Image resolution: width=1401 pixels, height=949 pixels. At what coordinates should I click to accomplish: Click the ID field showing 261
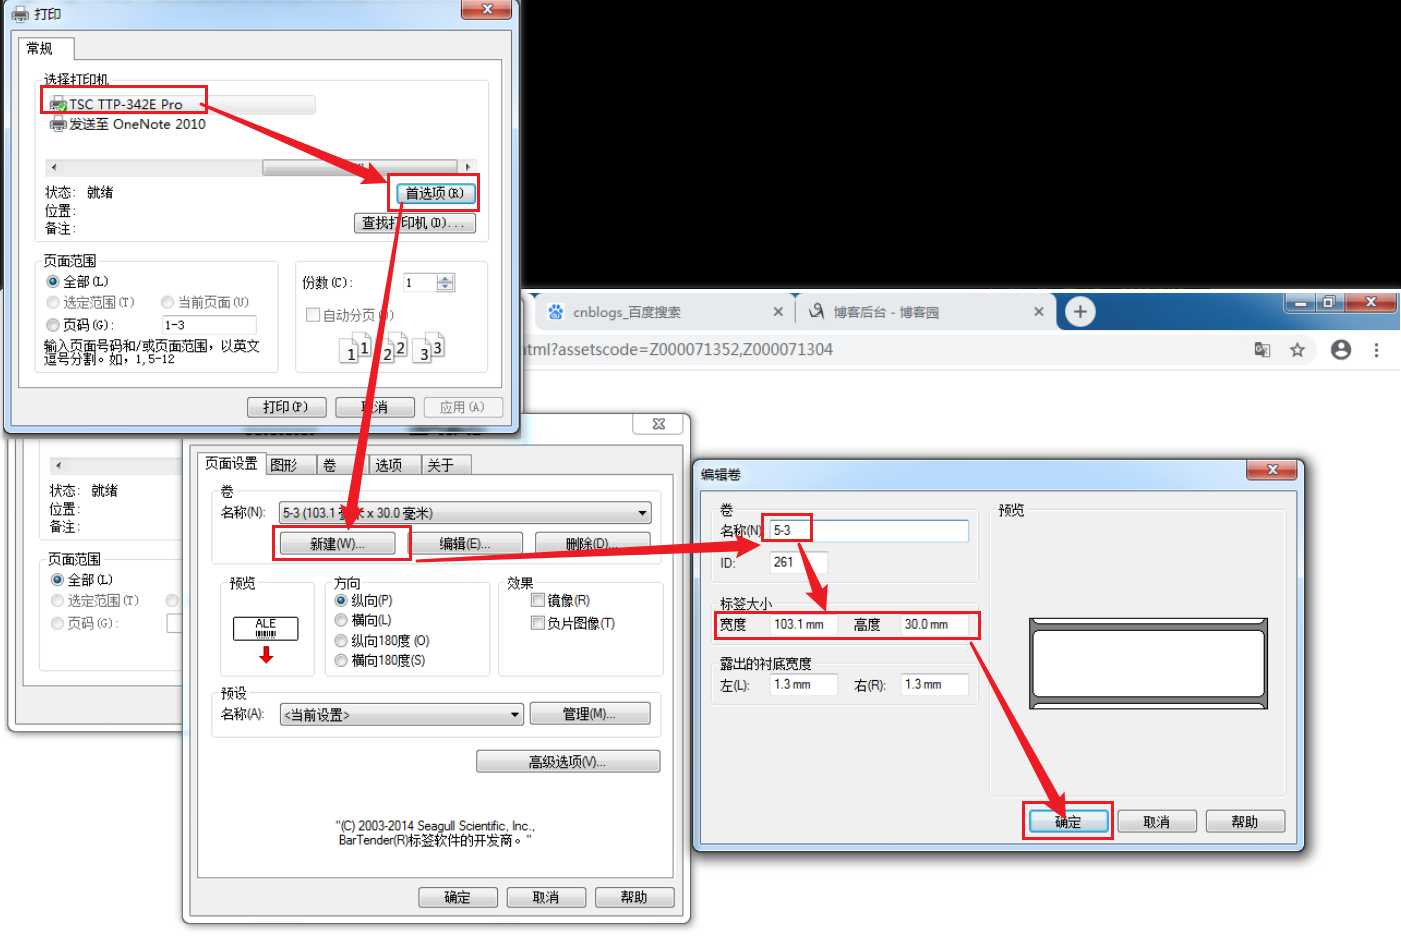pos(798,563)
